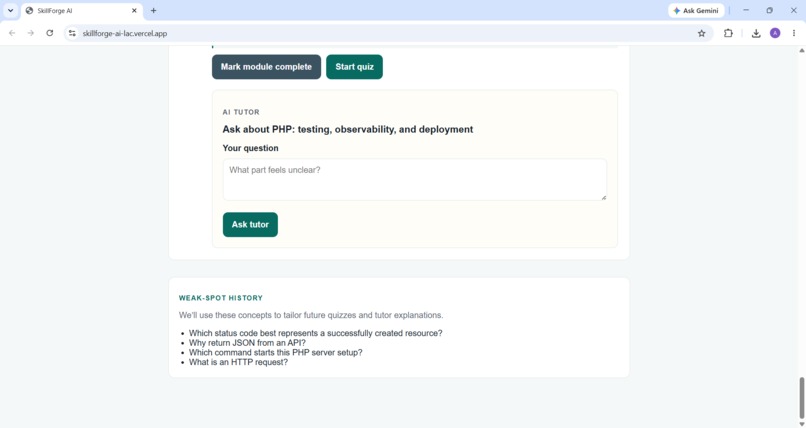Click Mark module complete button
Image resolution: width=806 pixels, height=428 pixels.
[266, 67]
